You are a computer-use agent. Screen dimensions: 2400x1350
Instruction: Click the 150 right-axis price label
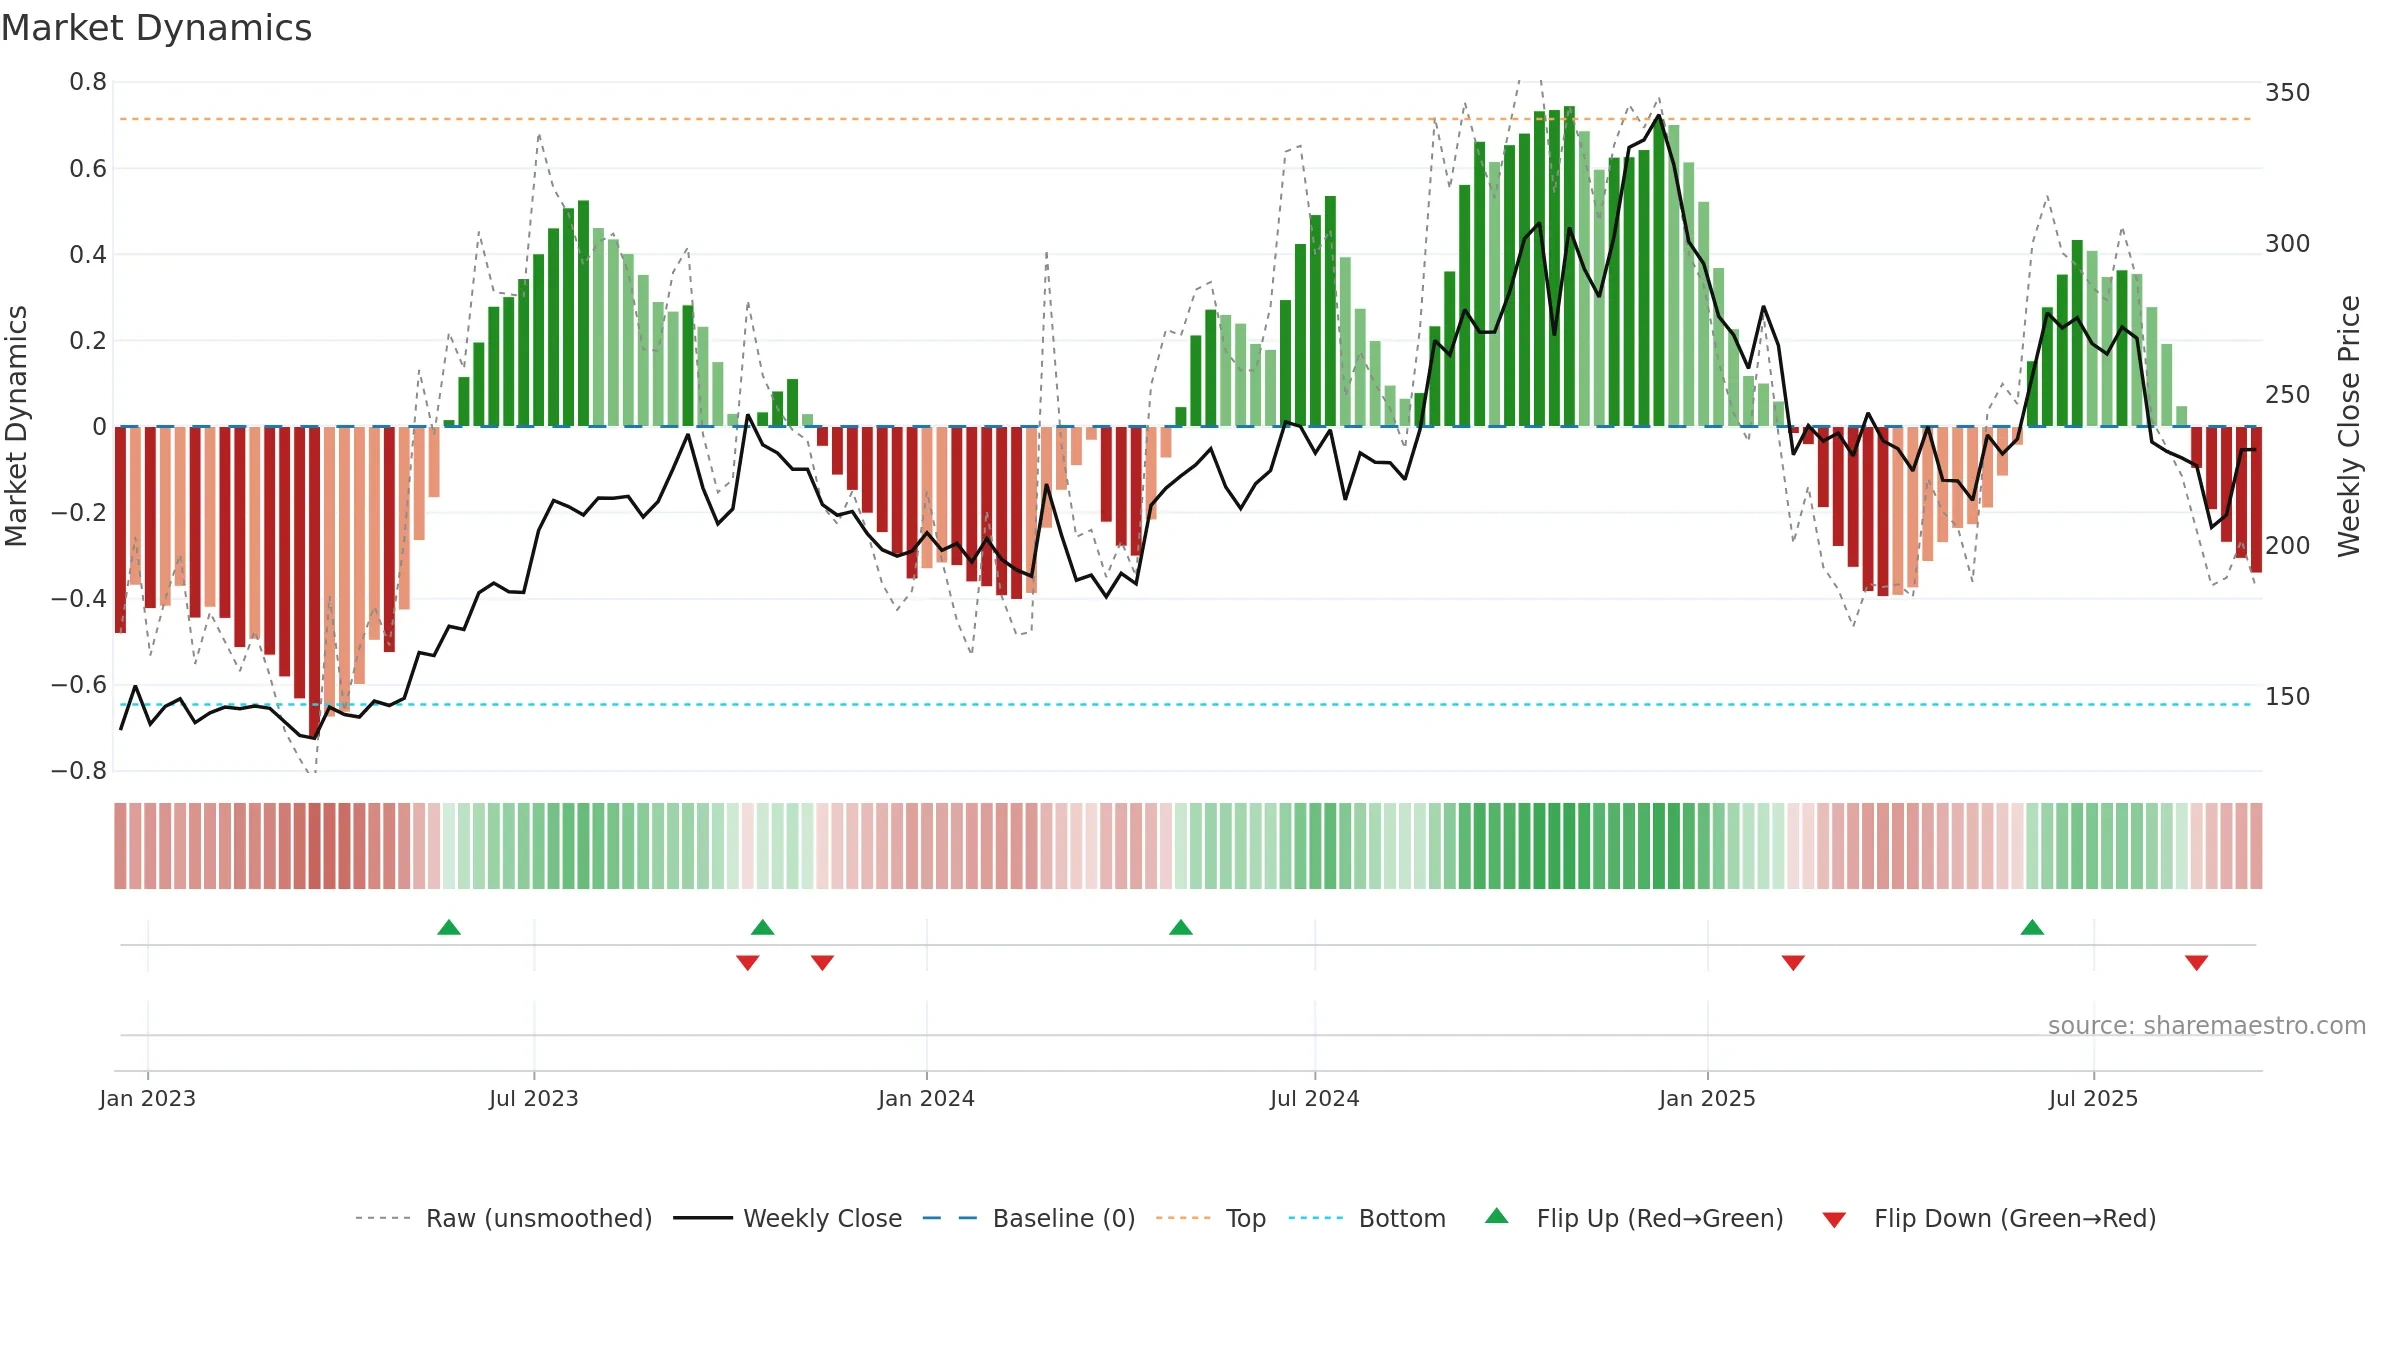pyautogui.click(x=2288, y=697)
